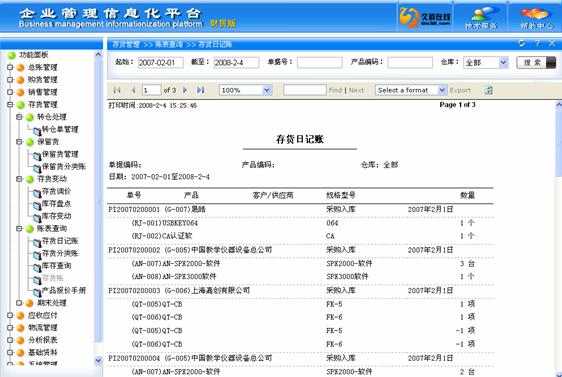Click the Find link in report toolbar
This screenshot has height=377, width=562.
pyautogui.click(x=335, y=90)
